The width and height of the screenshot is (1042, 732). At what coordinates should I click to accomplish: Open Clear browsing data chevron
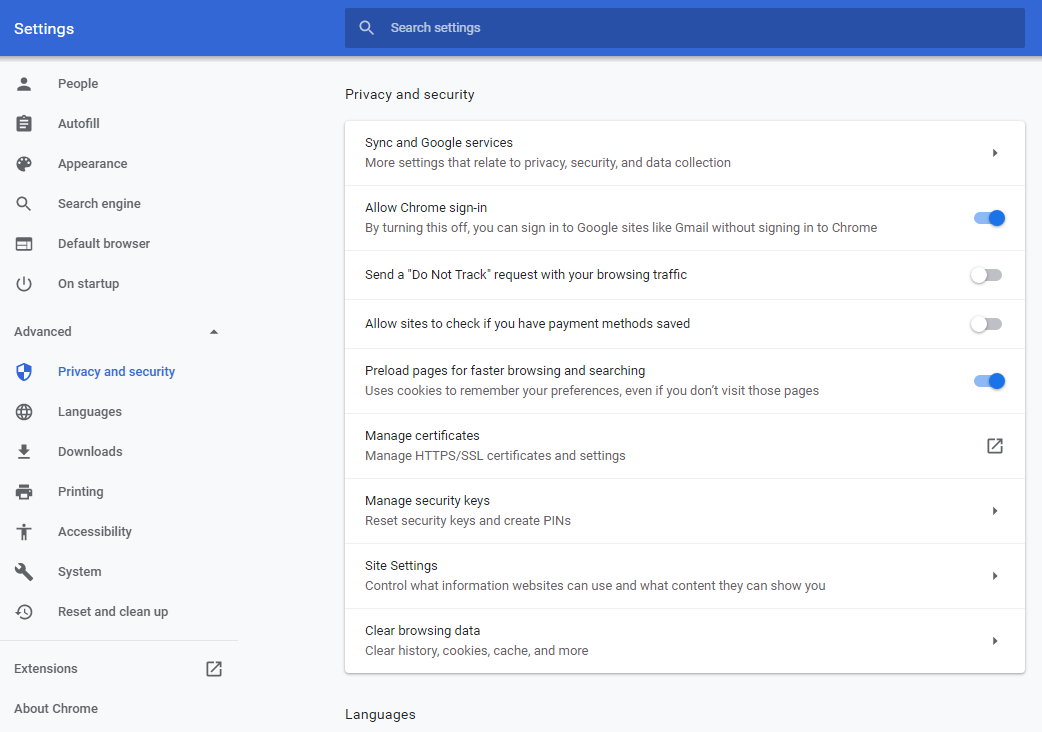pos(995,641)
